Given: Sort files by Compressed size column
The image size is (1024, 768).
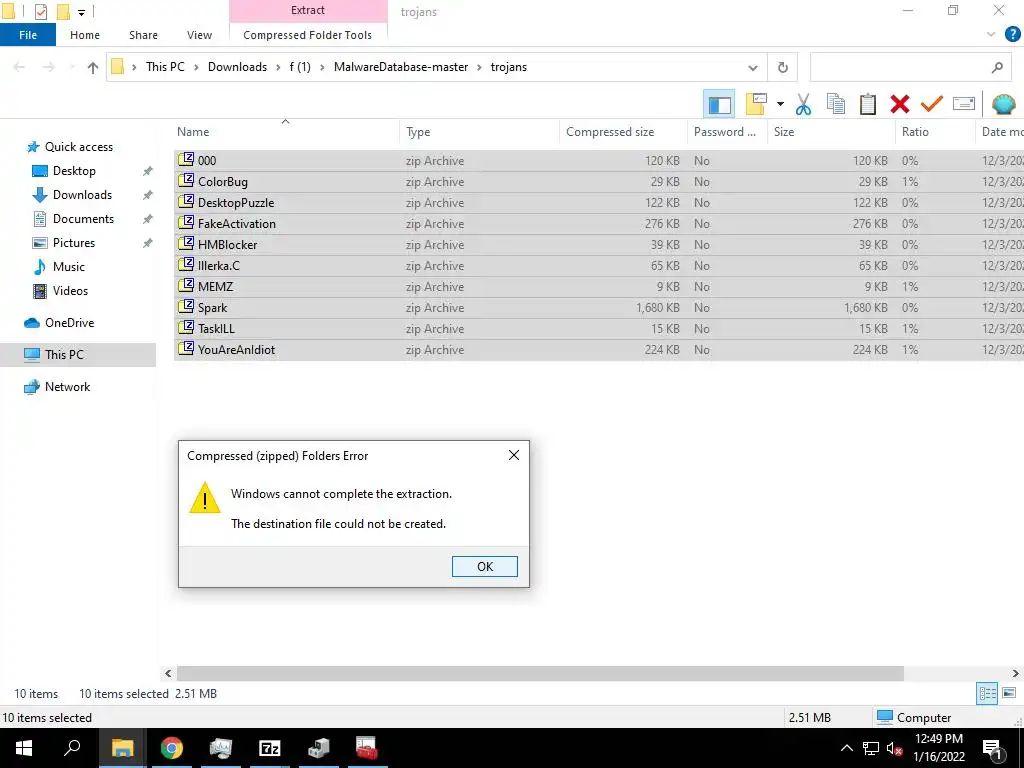Looking at the screenshot, I should (x=623, y=132).
